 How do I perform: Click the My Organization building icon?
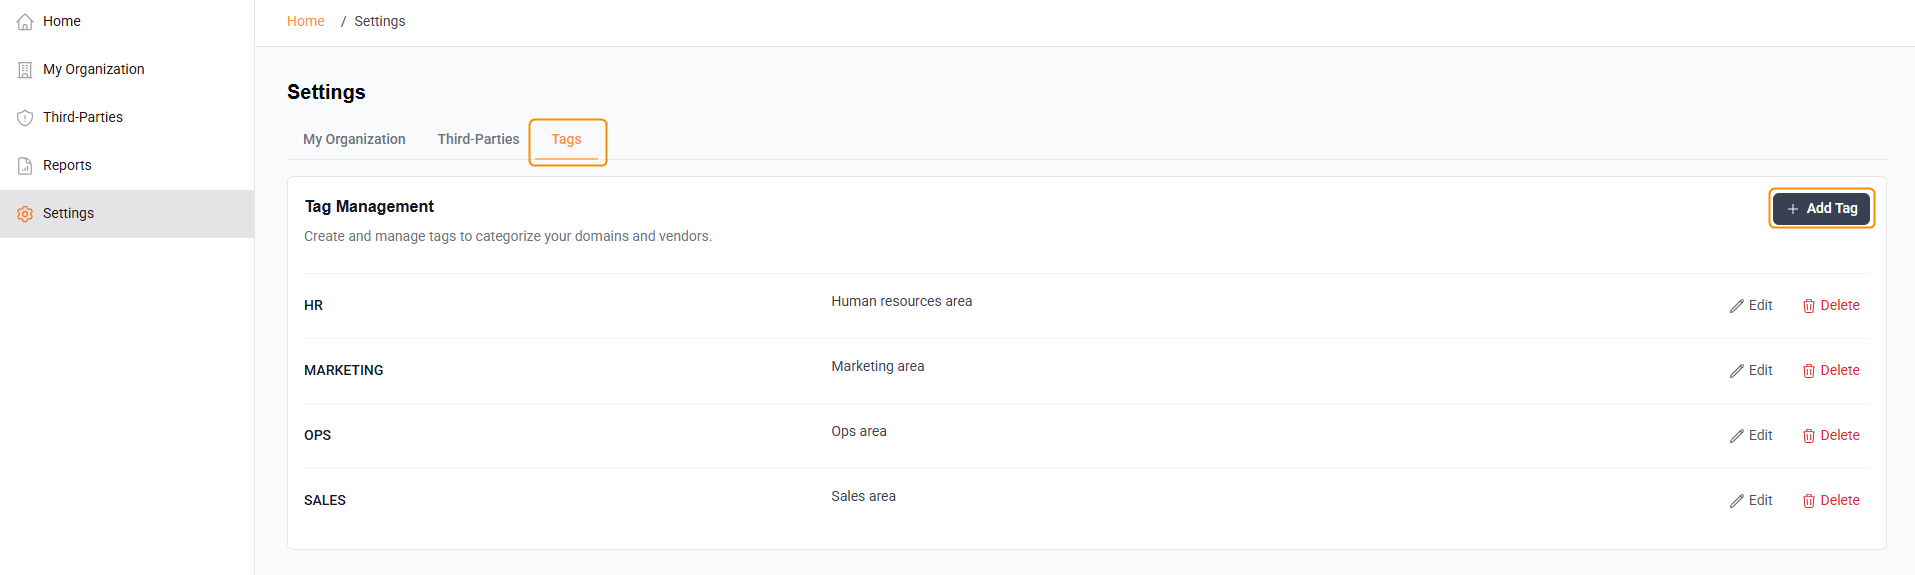(x=25, y=70)
